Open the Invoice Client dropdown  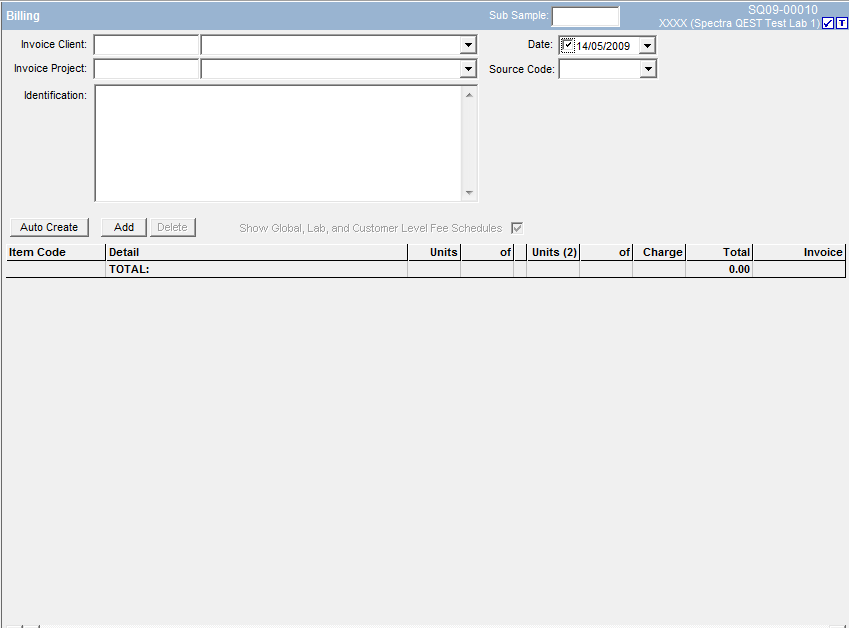[x=468, y=45]
